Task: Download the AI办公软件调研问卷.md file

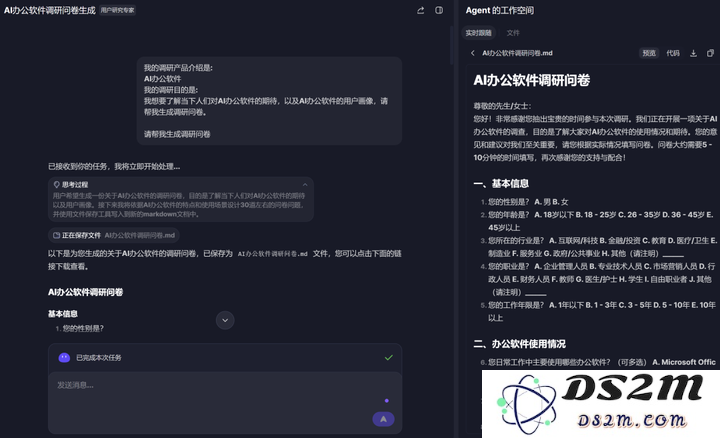Action: coord(693,53)
